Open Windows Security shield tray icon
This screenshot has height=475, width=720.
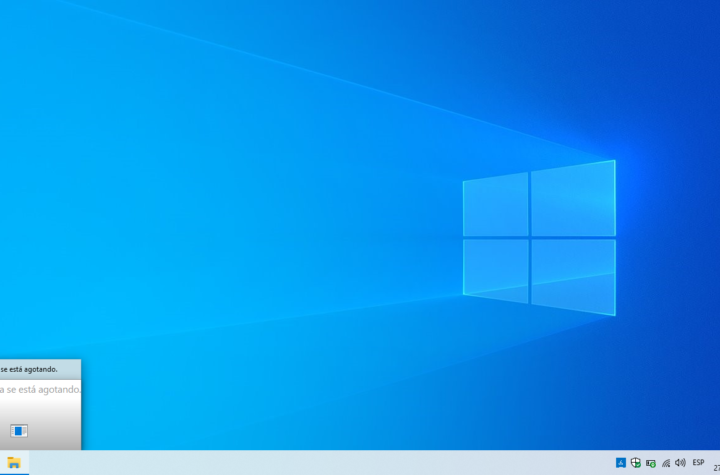pyautogui.click(x=636, y=463)
